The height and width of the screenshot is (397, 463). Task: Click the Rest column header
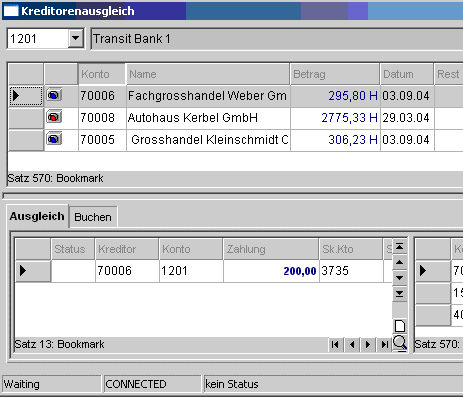tap(449, 74)
